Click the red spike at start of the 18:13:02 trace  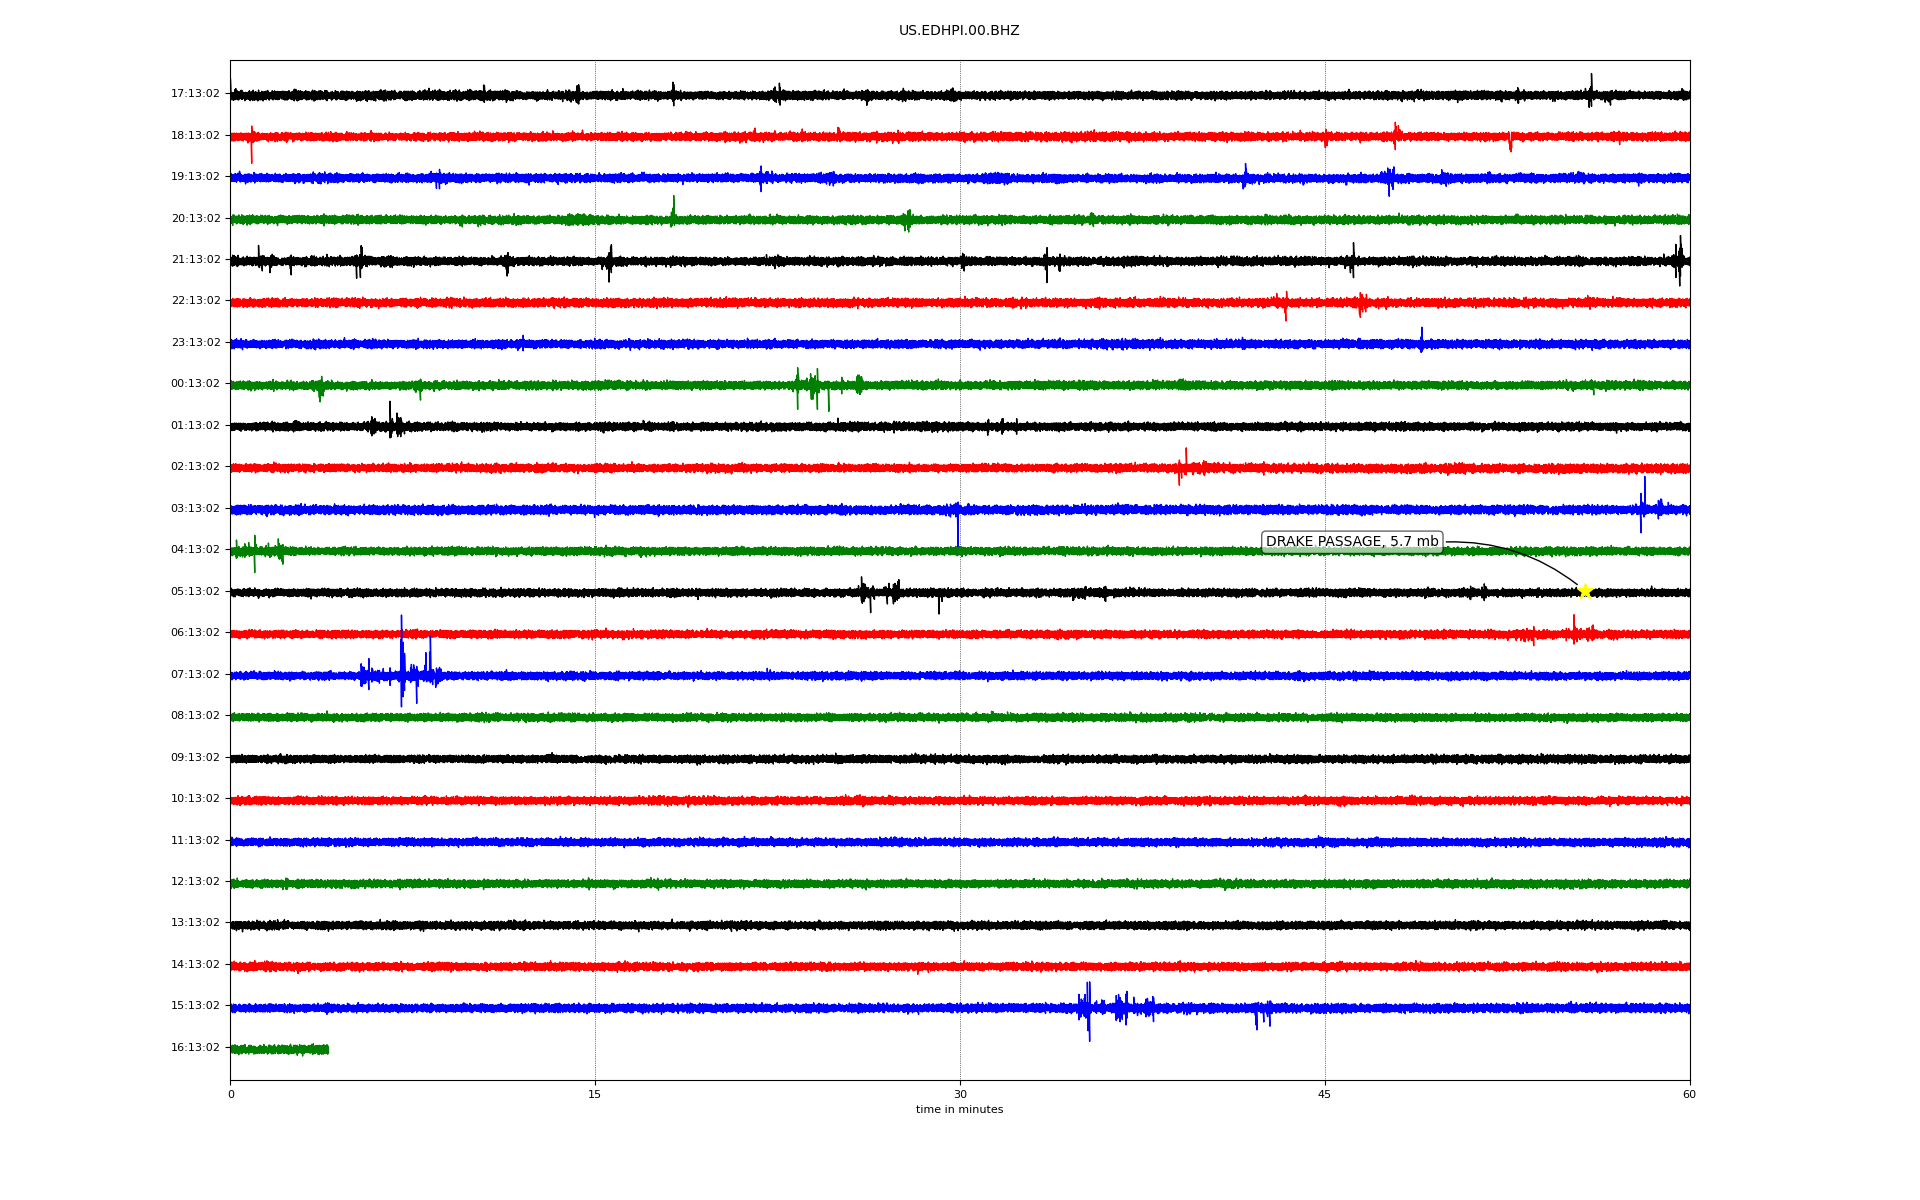click(251, 144)
